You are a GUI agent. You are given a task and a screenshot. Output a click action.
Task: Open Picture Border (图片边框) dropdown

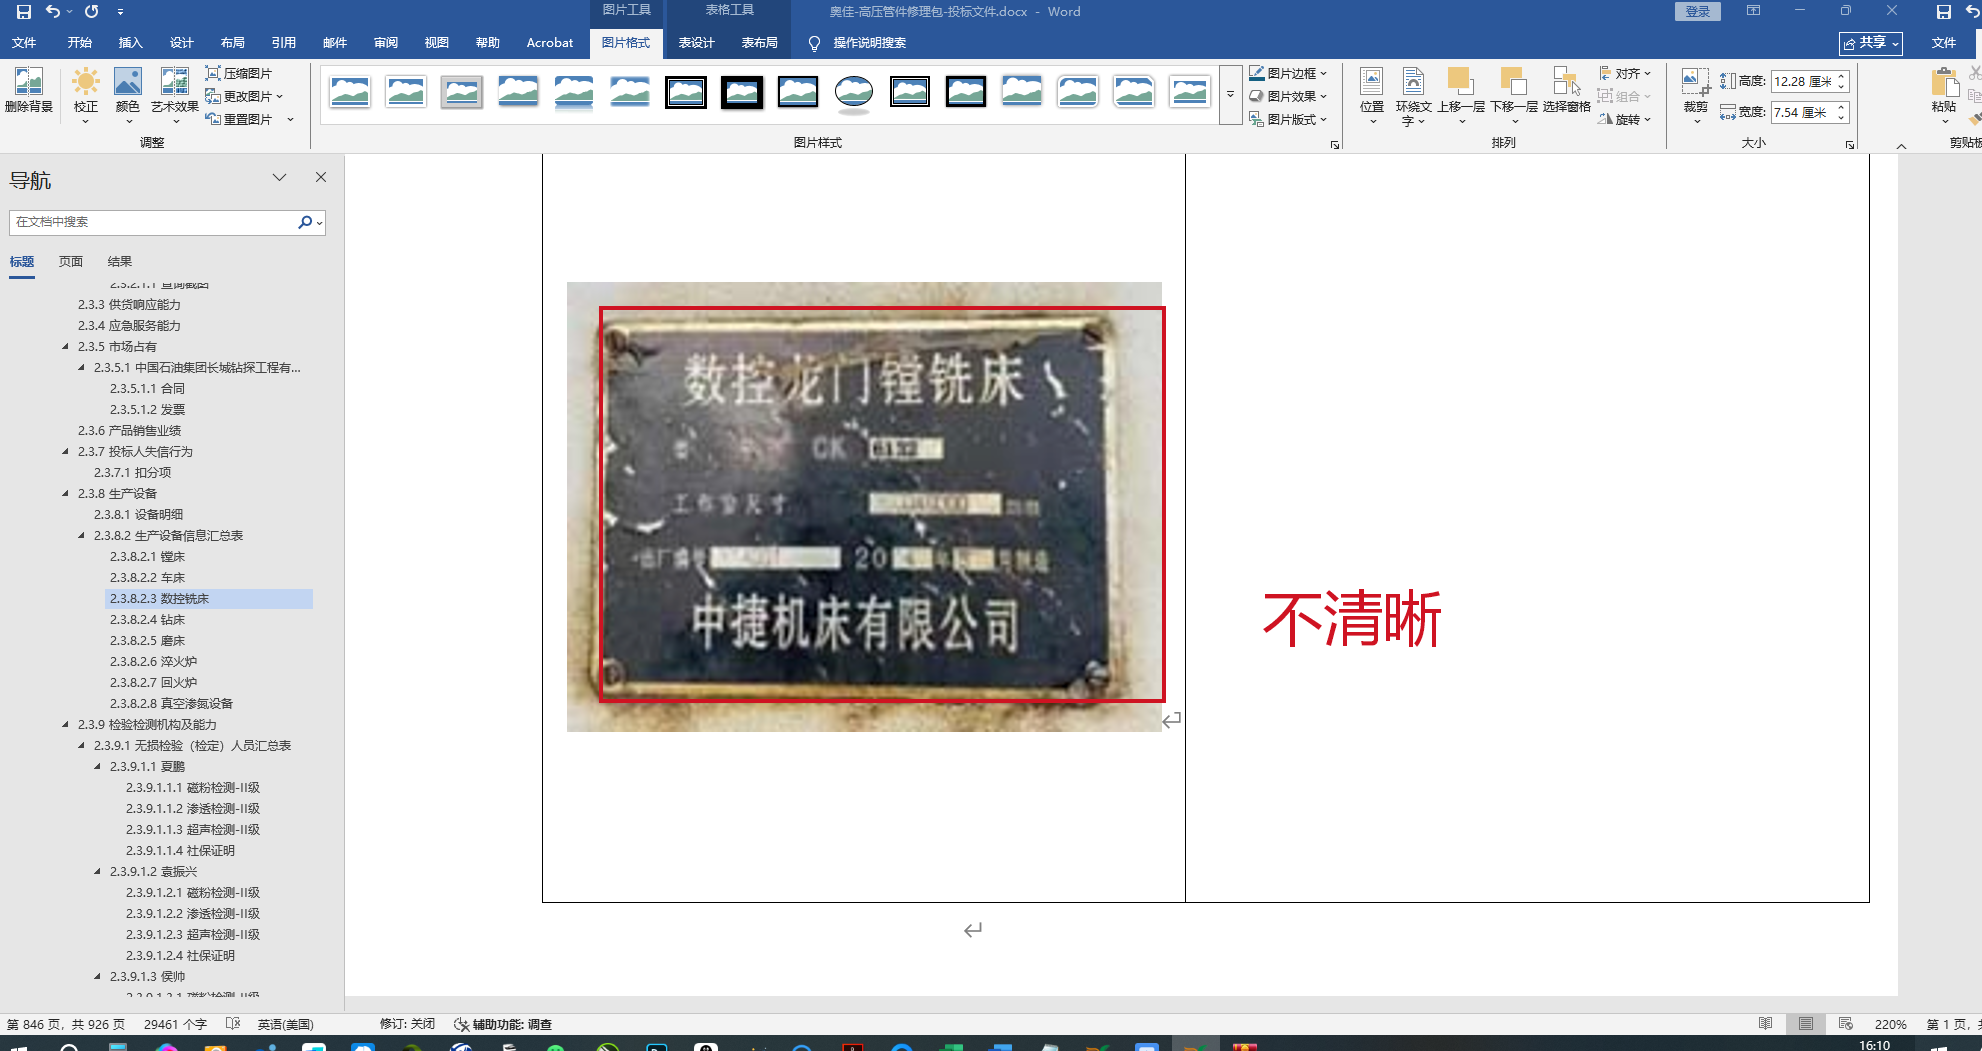click(1288, 73)
